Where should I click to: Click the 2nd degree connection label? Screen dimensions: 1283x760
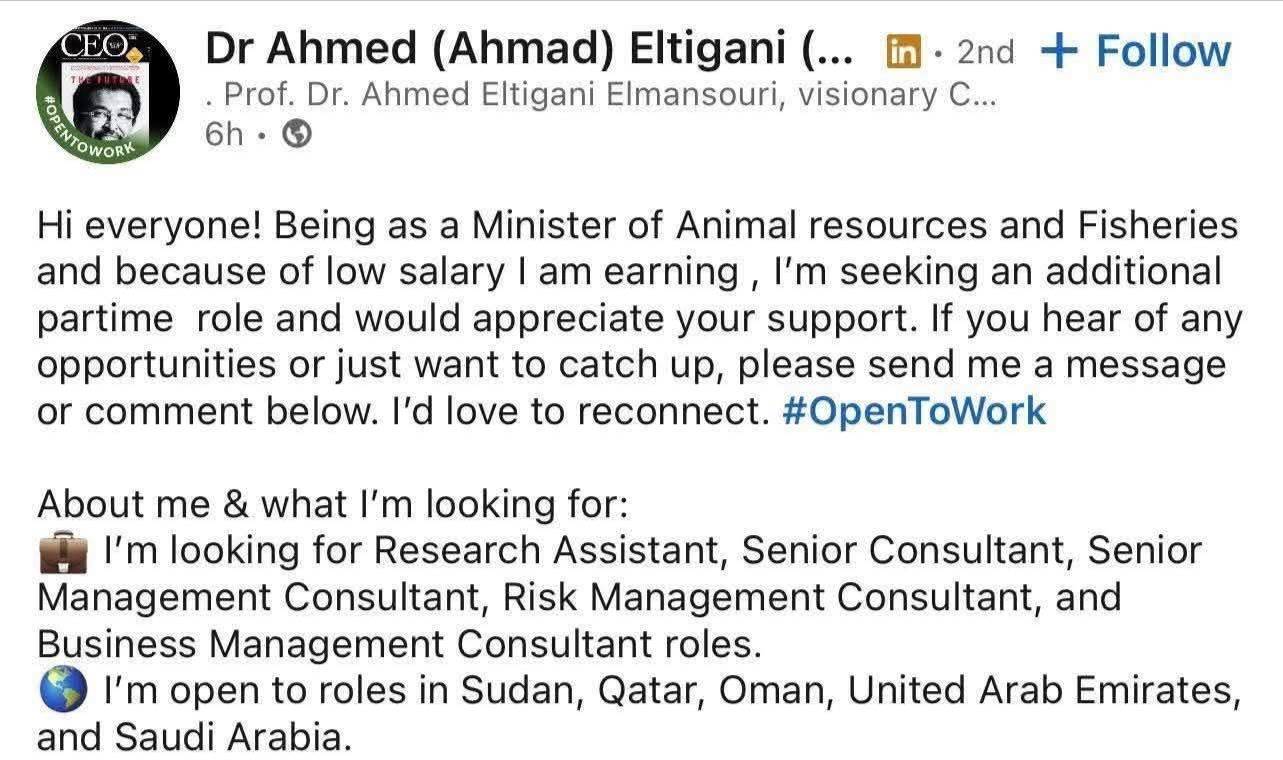(x=984, y=52)
